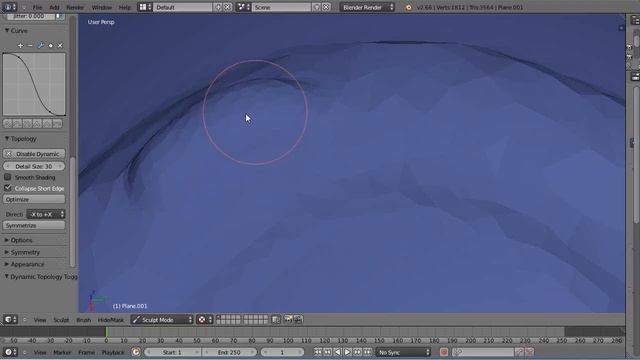Click the Start frame field
The height and width of the screenshot is (360, 640).
click(172, 352)
